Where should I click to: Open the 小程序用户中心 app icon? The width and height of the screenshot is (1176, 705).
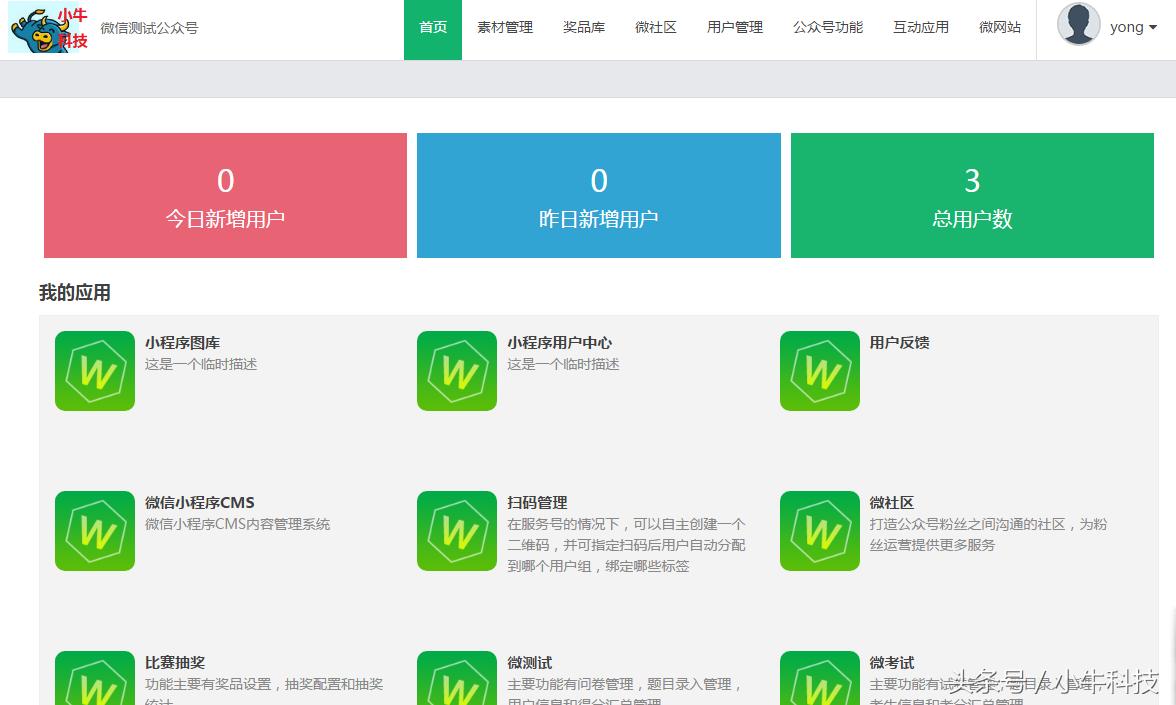(456, 370)
